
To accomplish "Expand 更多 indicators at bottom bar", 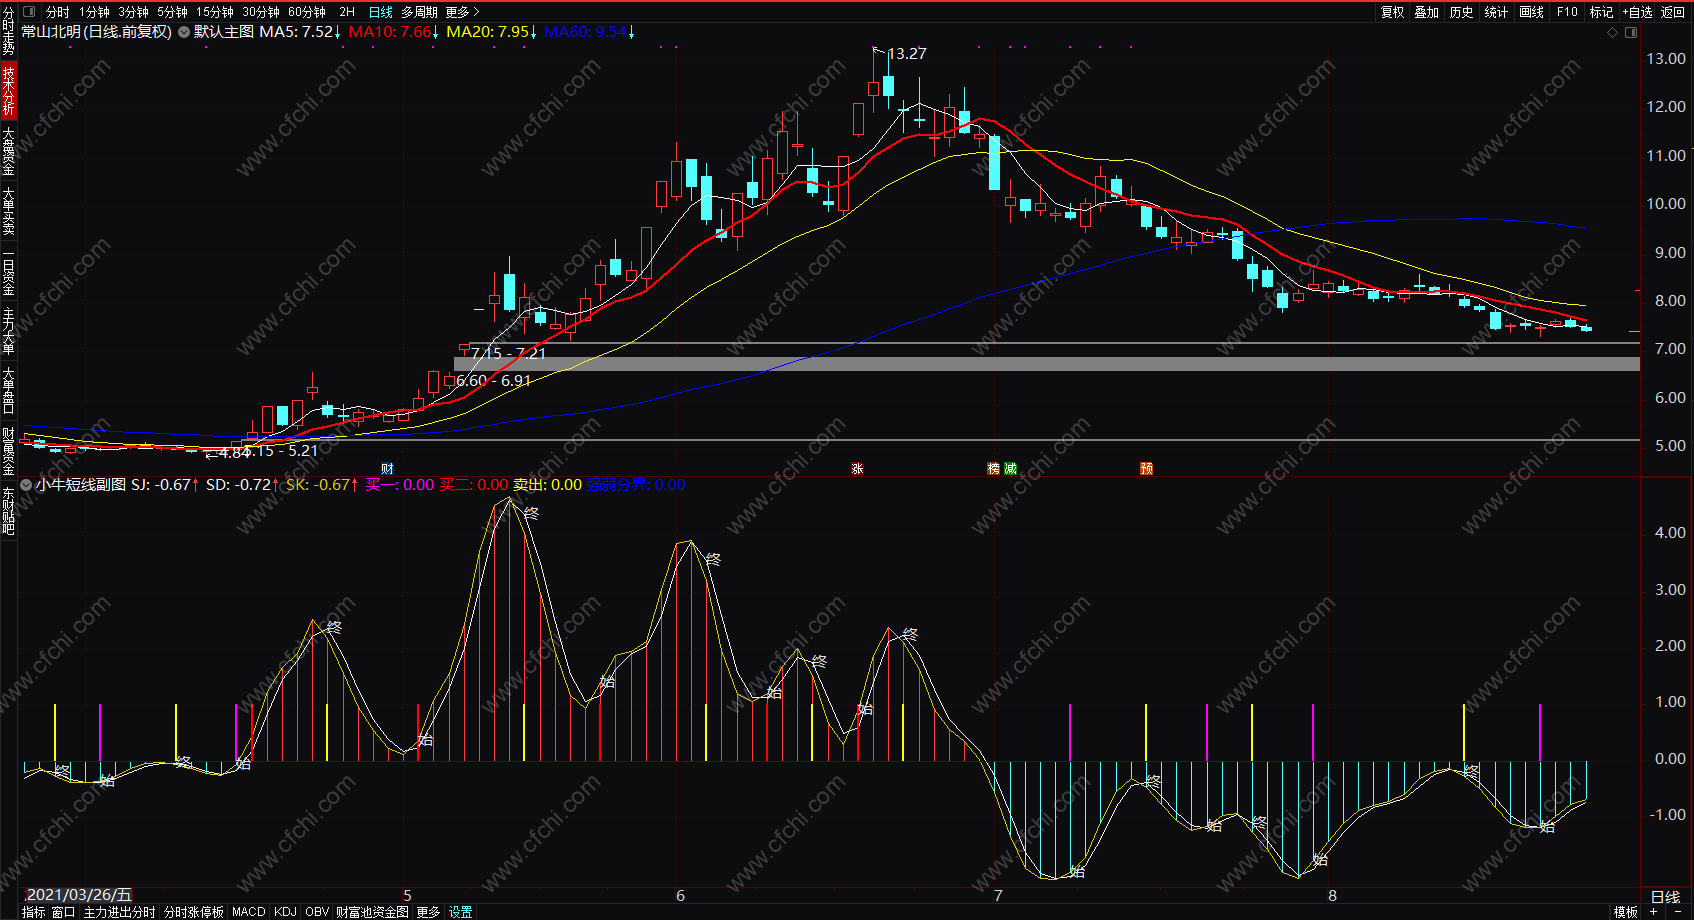I will (428, 912).
